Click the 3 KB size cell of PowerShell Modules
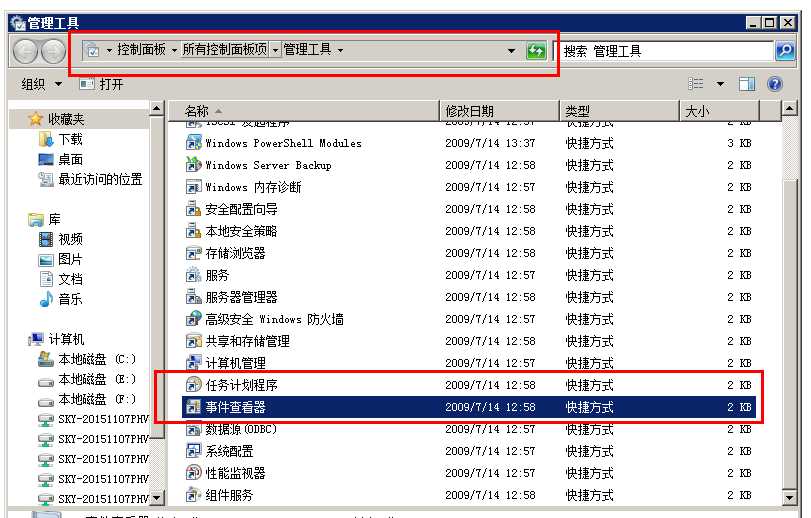Image resolution: width=811 pixels, height=518 pixels. coord(739,143)
